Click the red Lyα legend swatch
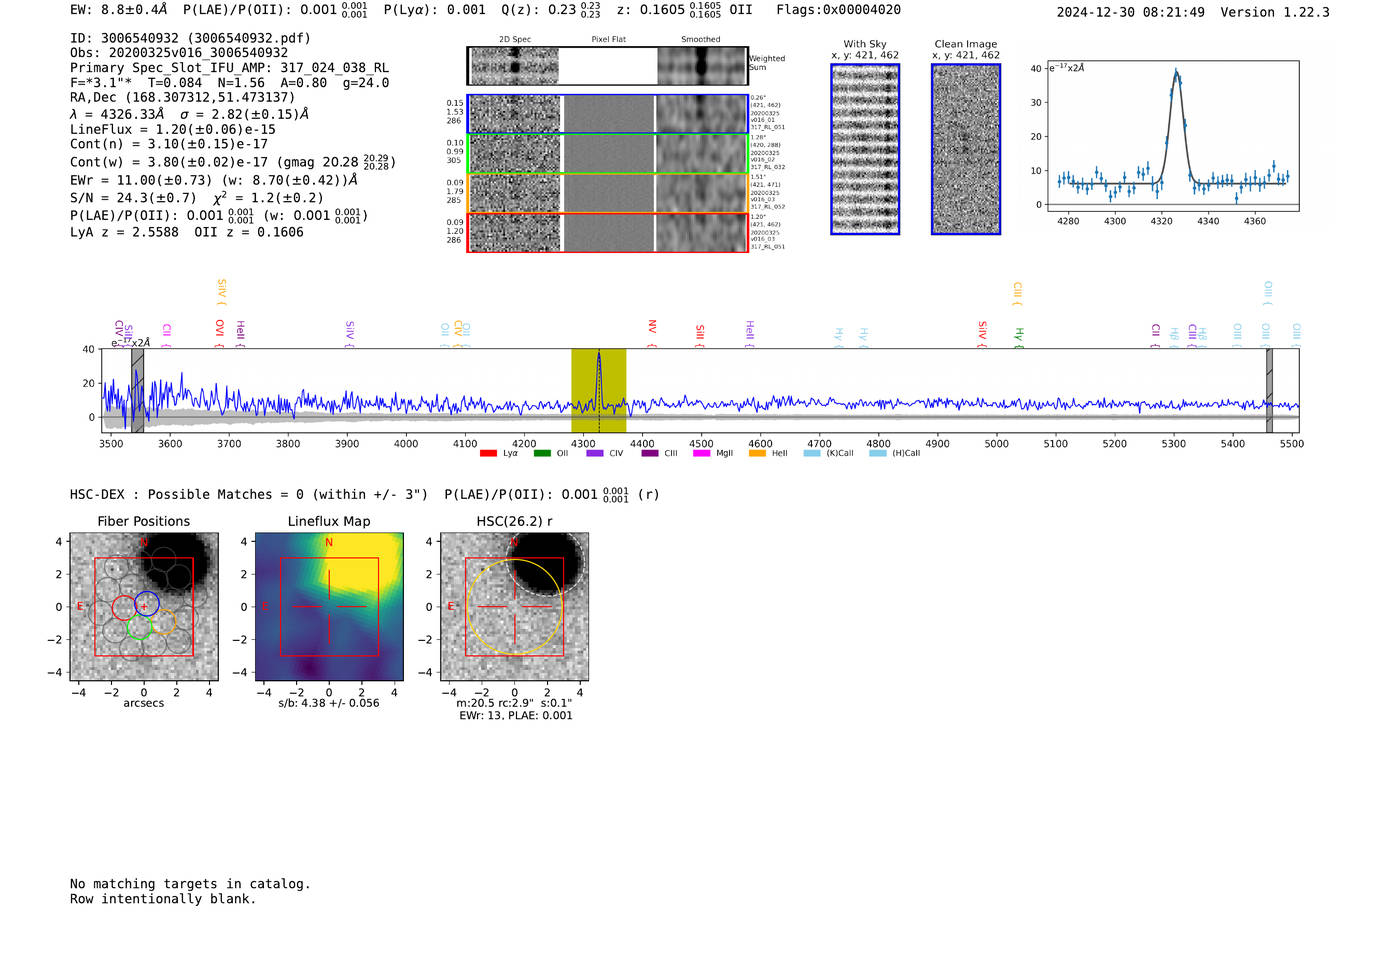Screen dimensions: 1400x953 (488, 453)
